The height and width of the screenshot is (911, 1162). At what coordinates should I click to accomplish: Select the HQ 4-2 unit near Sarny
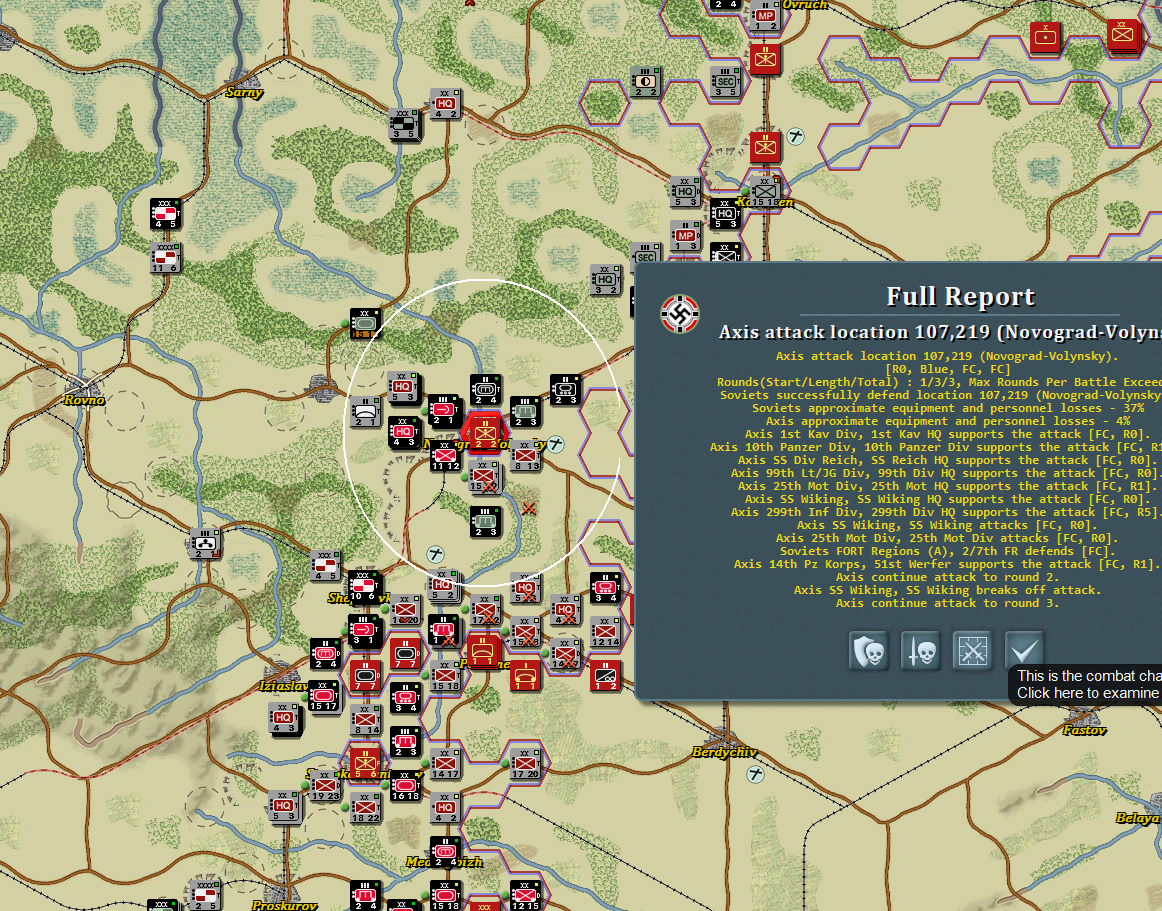[x=445, y=105]
